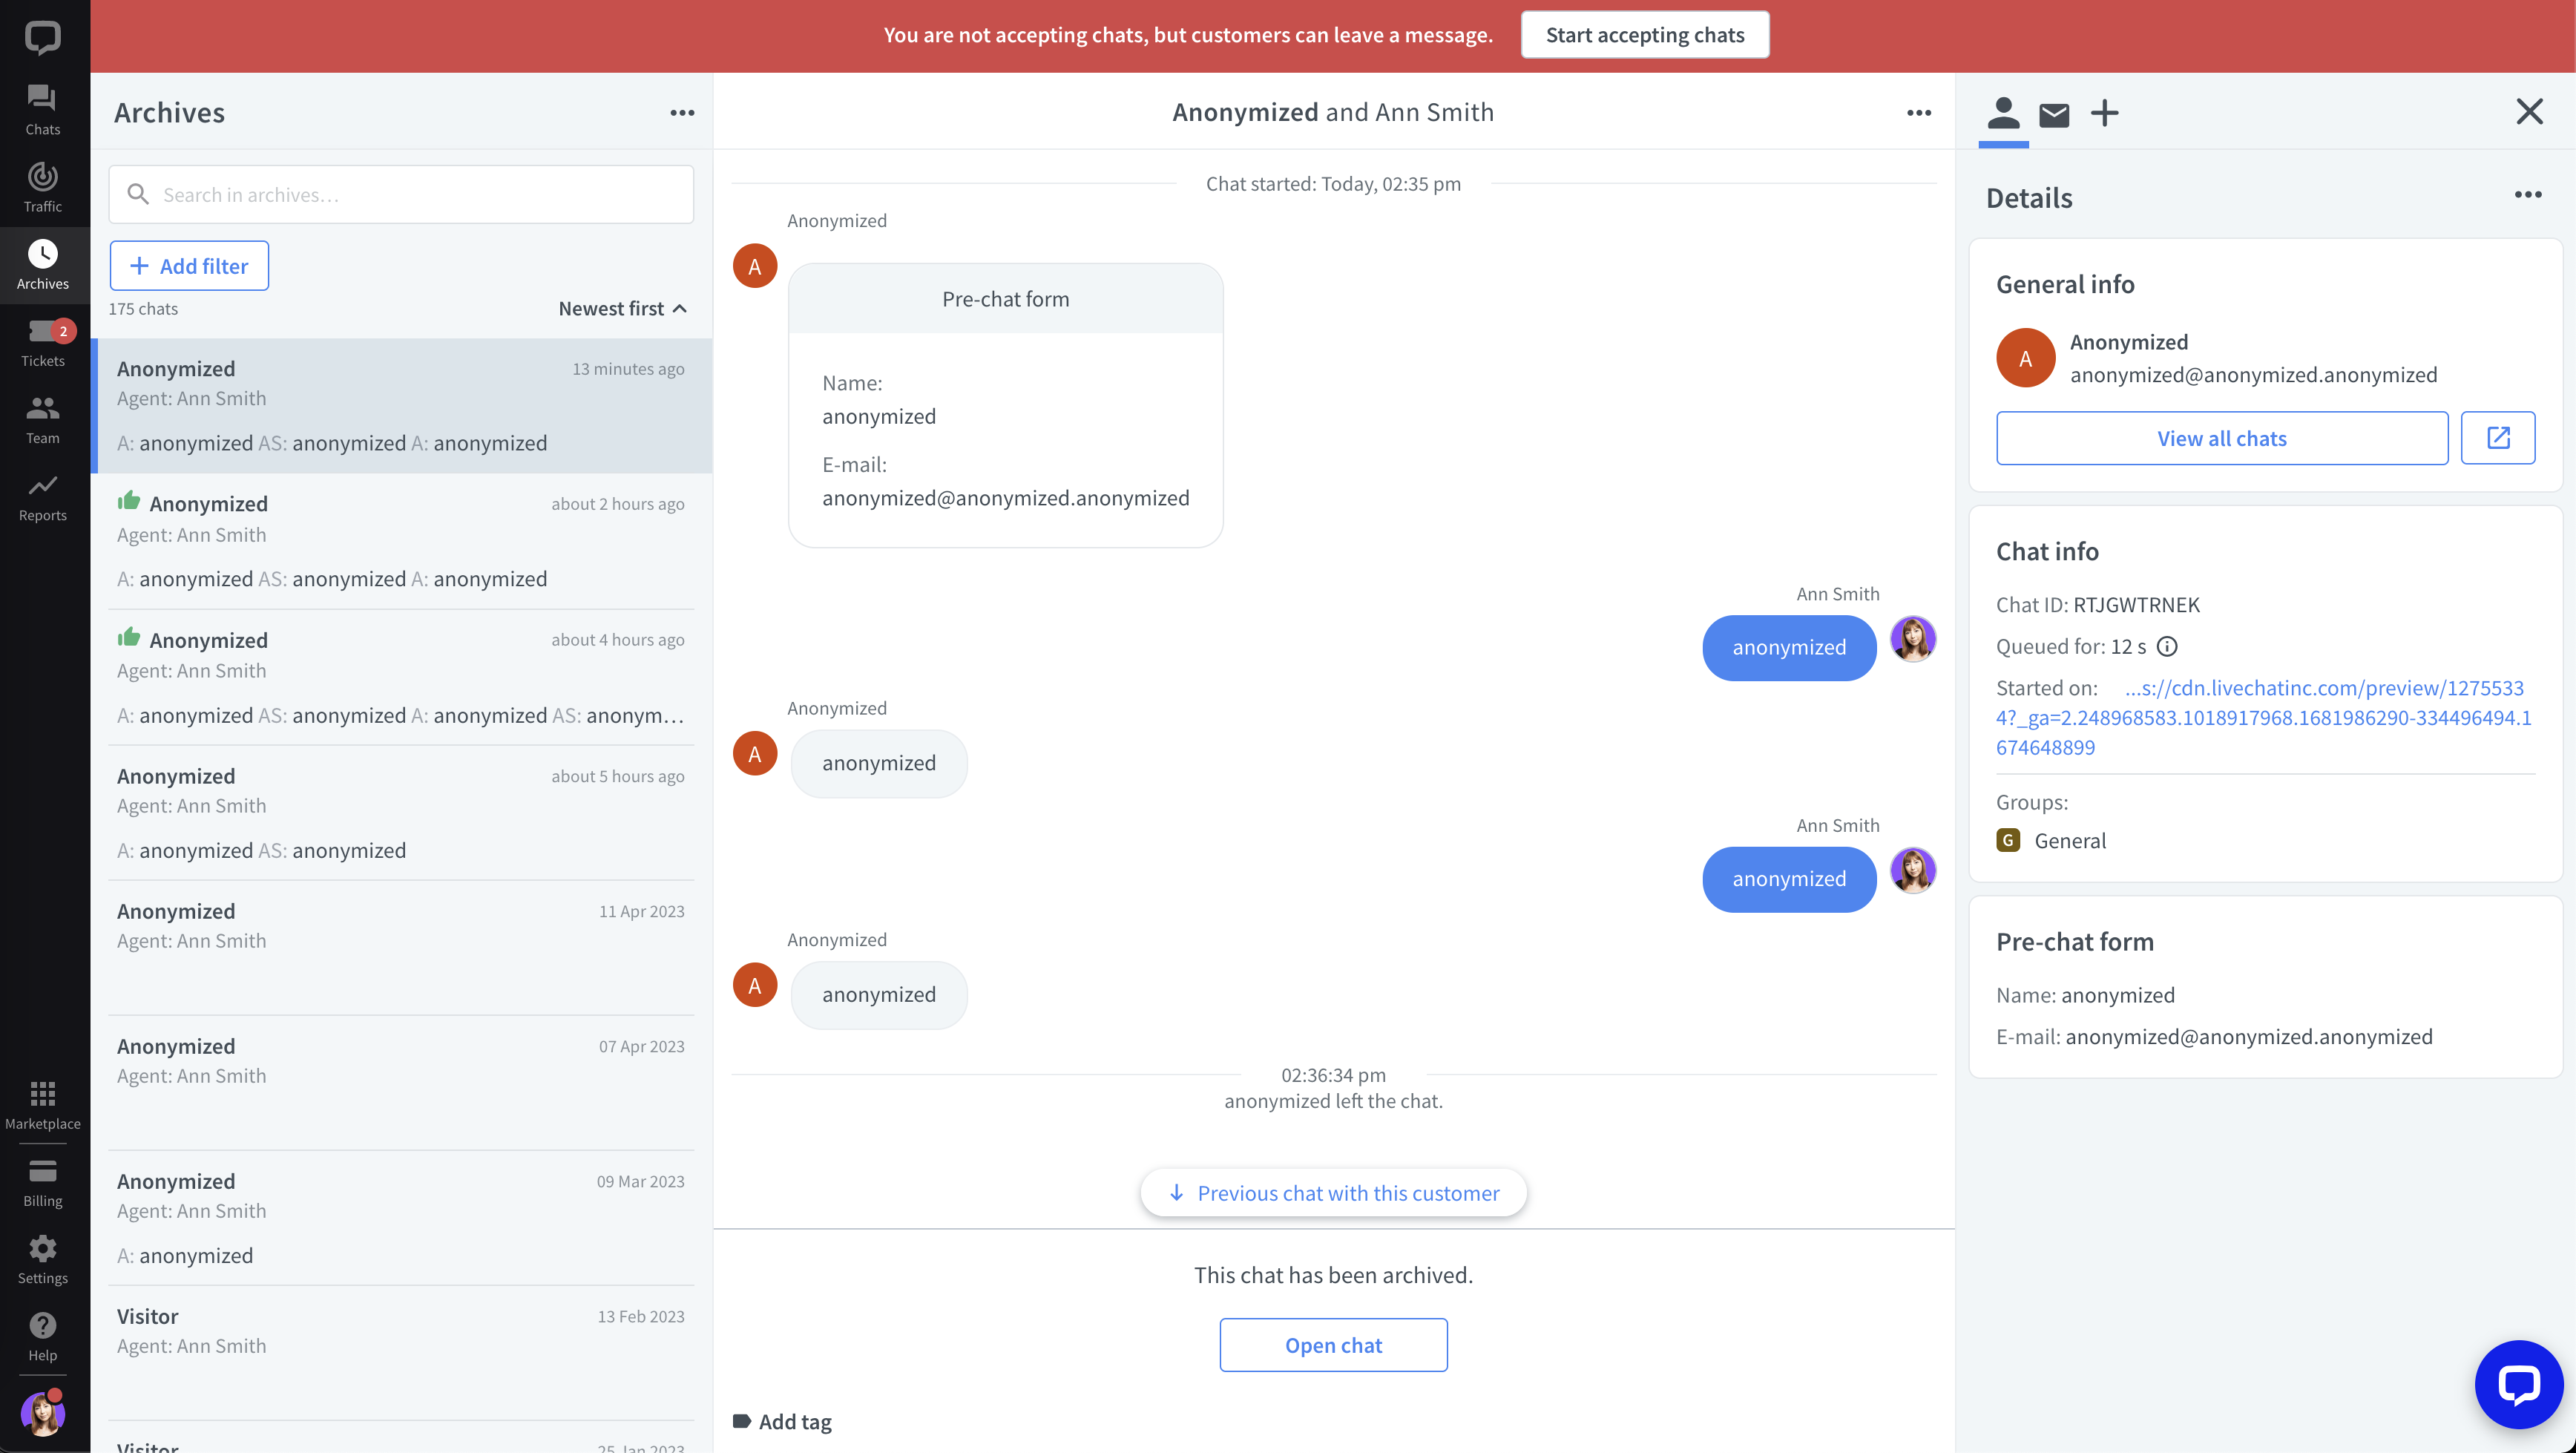Click the customer avatar in General info

(x=2025, y=358)
